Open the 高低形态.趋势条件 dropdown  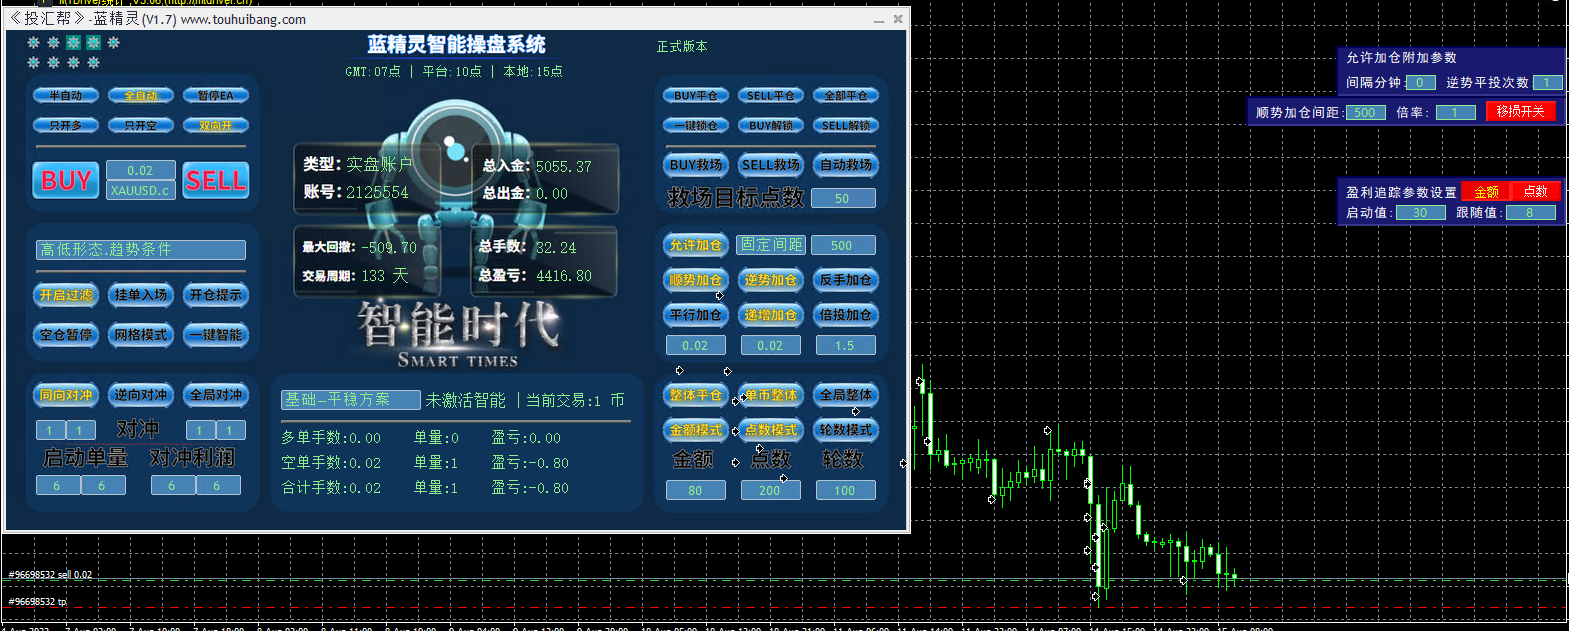point(141,250)
